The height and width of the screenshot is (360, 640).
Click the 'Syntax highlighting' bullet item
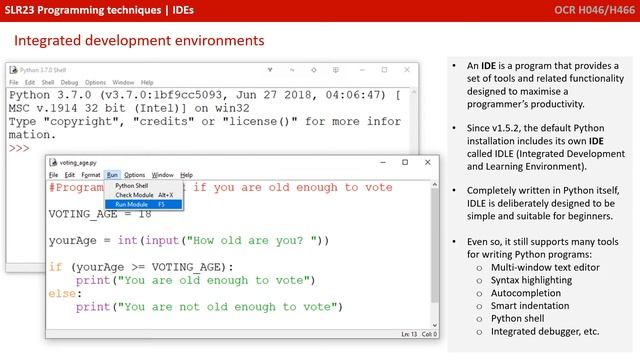531,280
